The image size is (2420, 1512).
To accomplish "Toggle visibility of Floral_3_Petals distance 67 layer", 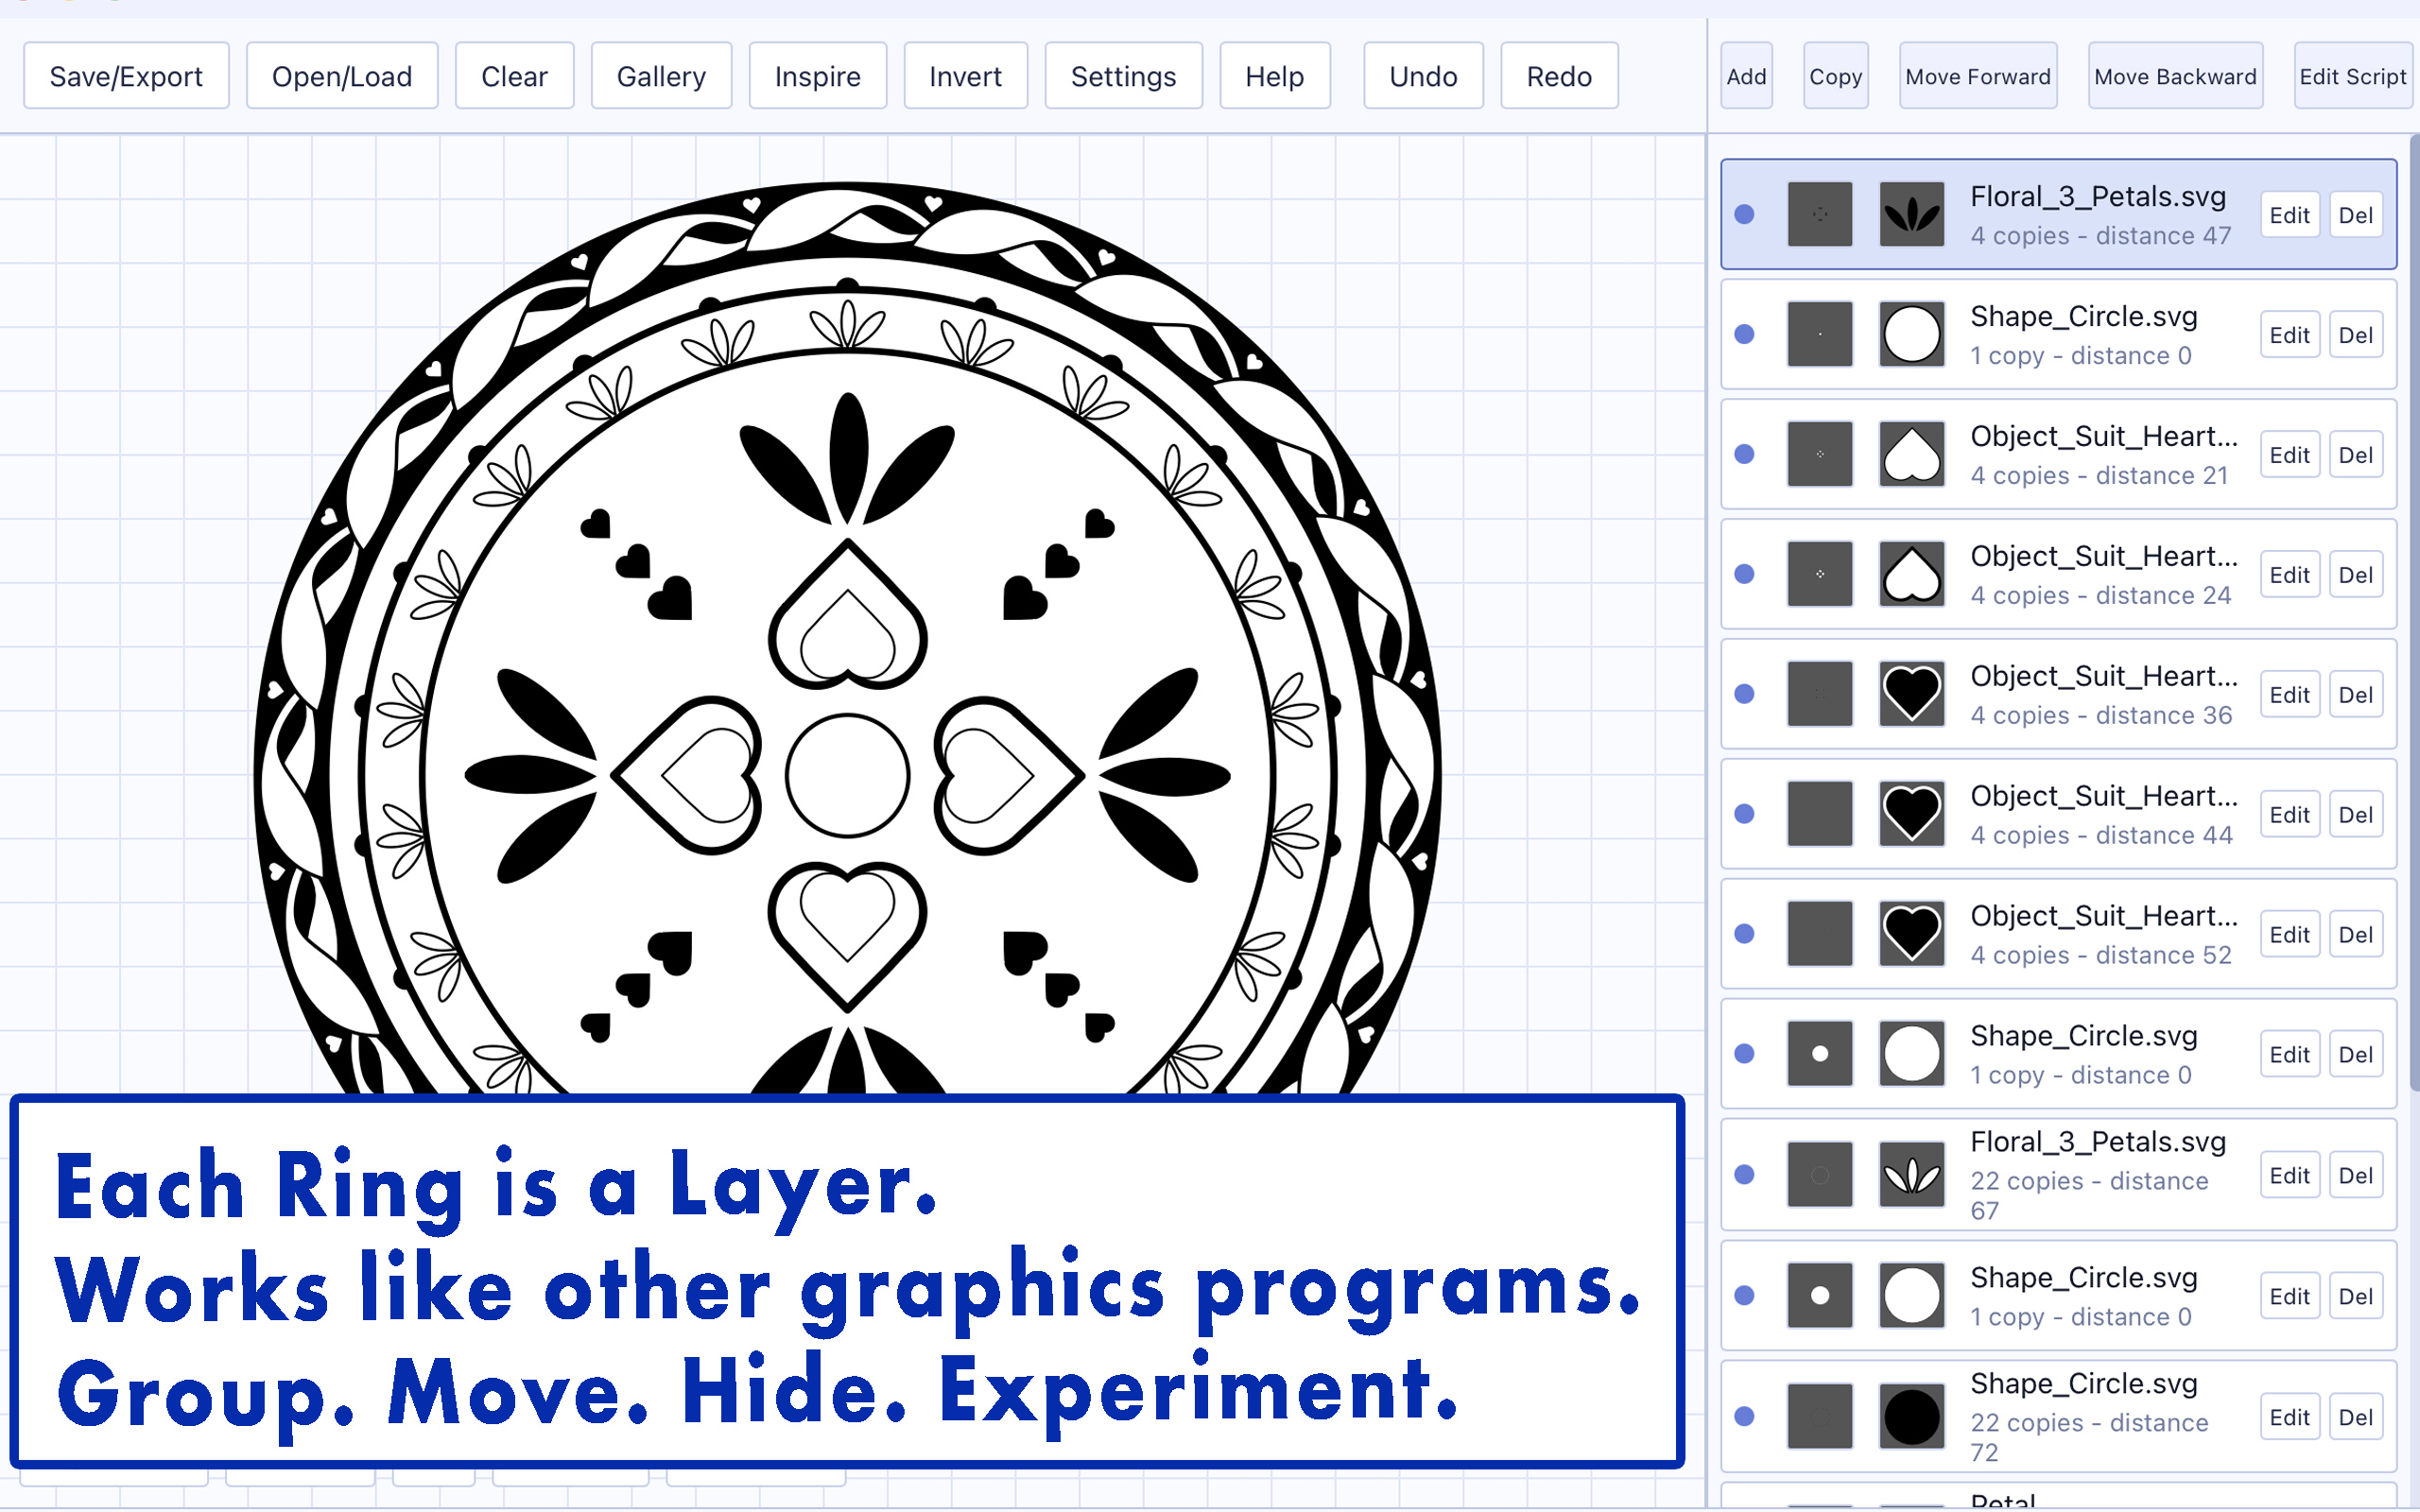I will click(x=1744, y=1175).
